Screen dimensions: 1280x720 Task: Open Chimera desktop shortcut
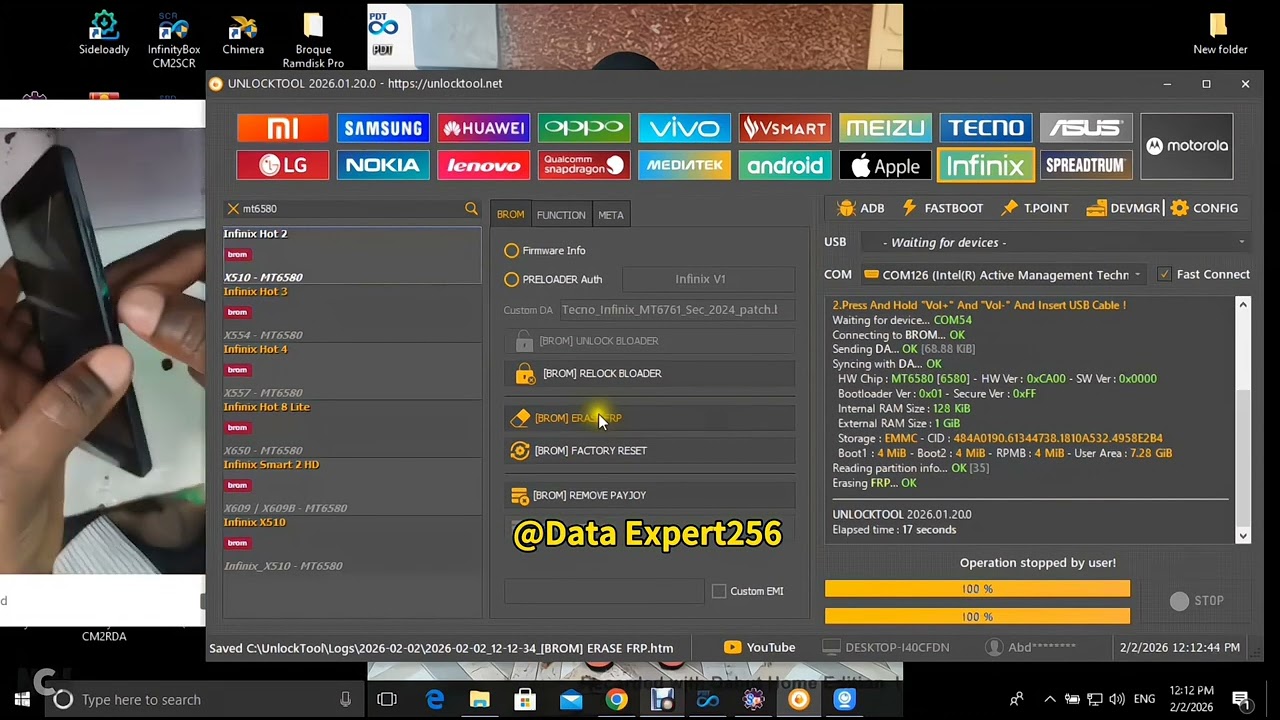pyautogui.click(x=243, y=33)
